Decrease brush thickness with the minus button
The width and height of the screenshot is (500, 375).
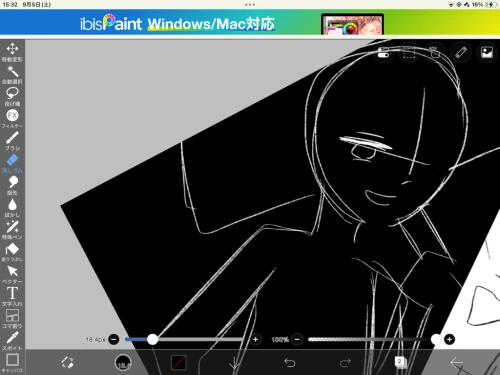point(114,339)
